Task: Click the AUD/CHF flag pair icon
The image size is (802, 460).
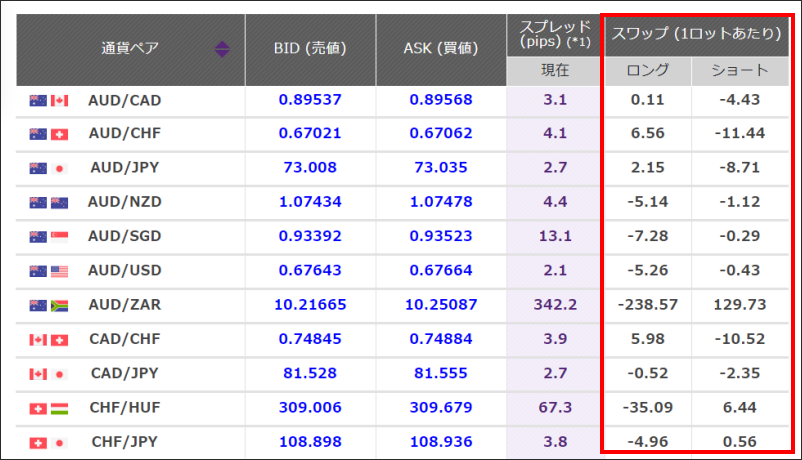Action: [48, 134]
